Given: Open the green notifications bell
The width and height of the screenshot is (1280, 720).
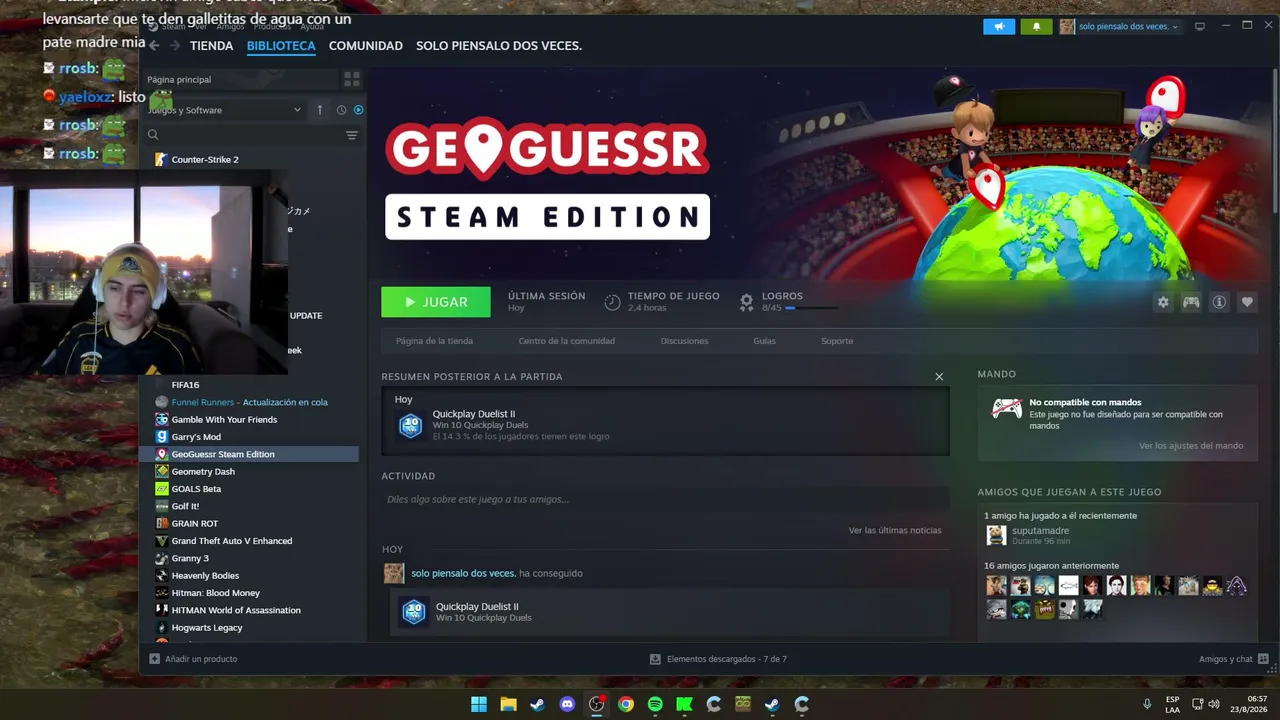Looking at the screenshot, I should [1036, 26].
